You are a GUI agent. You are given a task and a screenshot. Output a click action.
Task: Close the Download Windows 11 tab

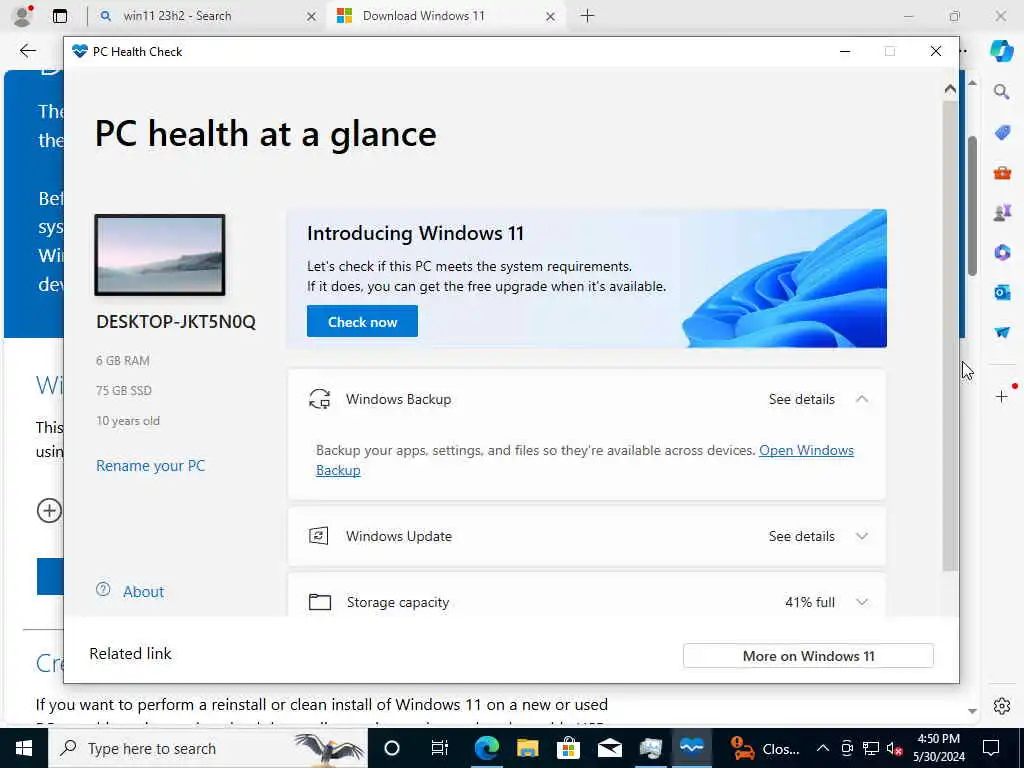coord(551,16)
